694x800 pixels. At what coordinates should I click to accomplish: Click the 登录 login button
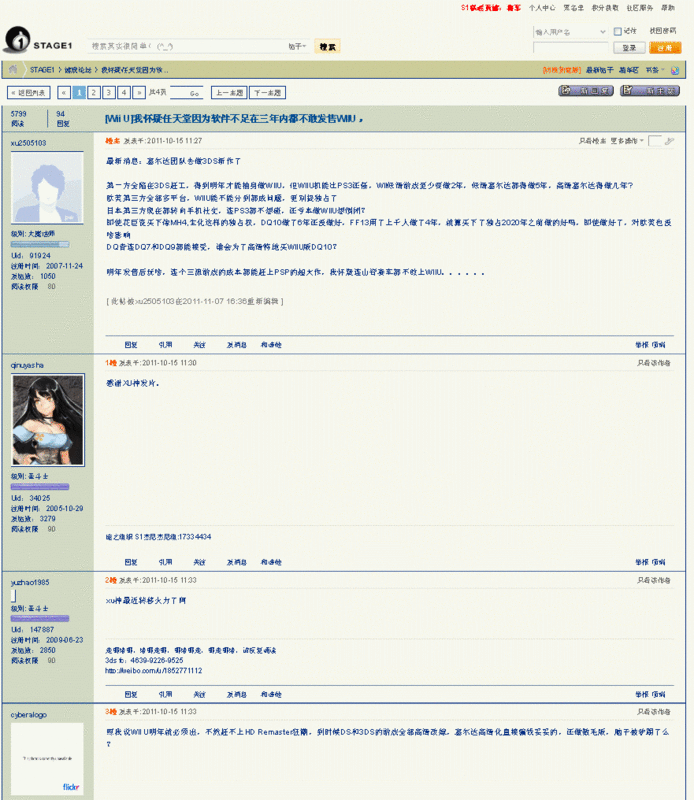[629, 48]
